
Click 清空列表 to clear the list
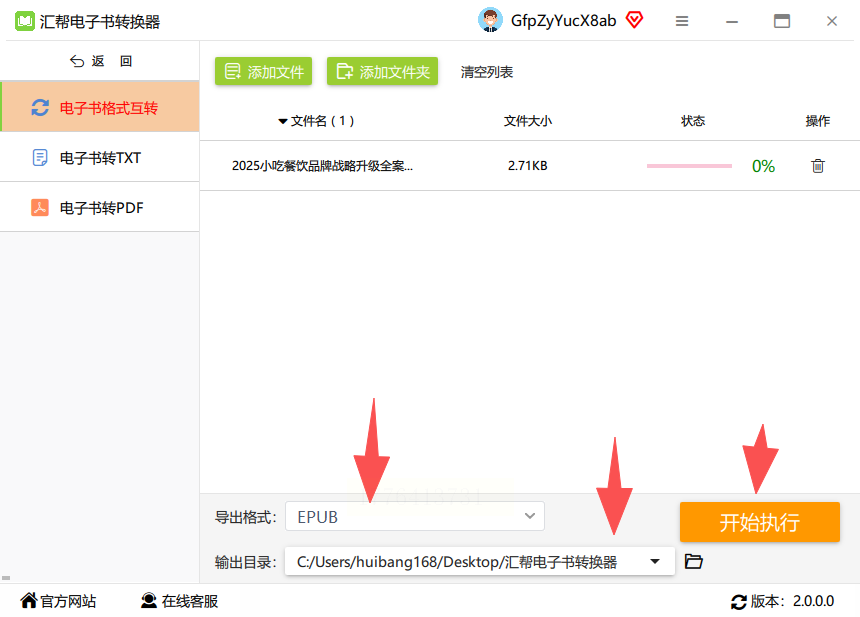486,72
